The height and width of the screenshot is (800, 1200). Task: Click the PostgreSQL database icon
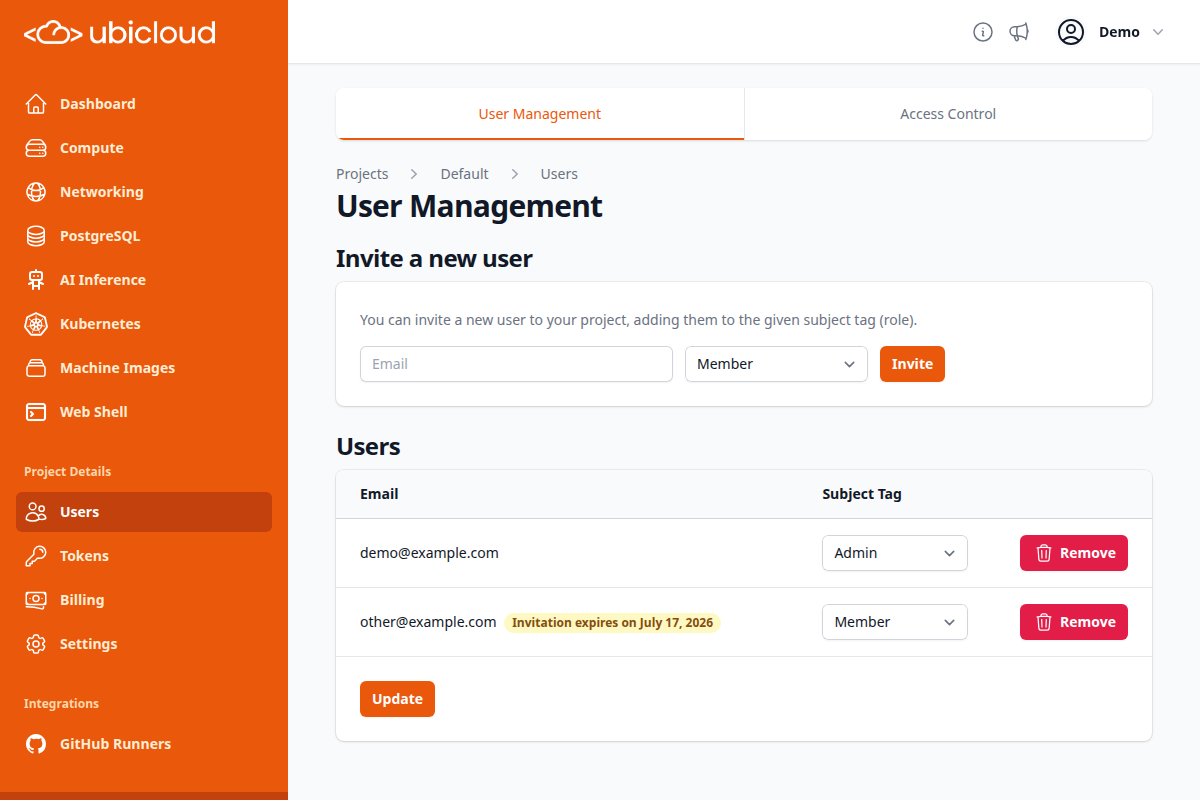(x=36, y=236)
